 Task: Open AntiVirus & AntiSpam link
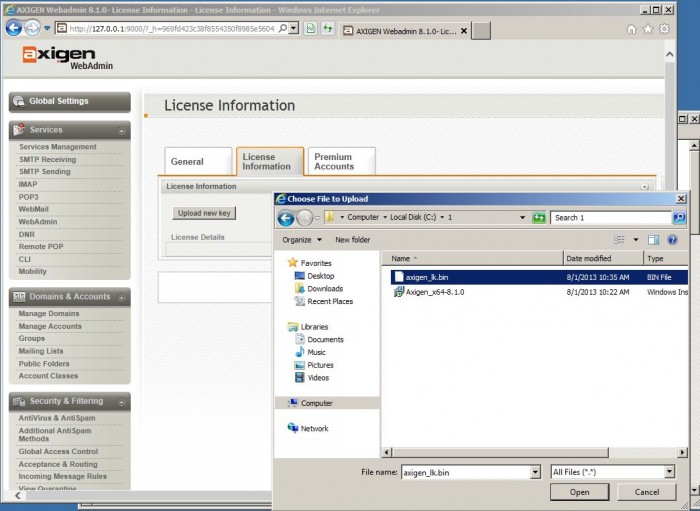click(x=57, y=418)
